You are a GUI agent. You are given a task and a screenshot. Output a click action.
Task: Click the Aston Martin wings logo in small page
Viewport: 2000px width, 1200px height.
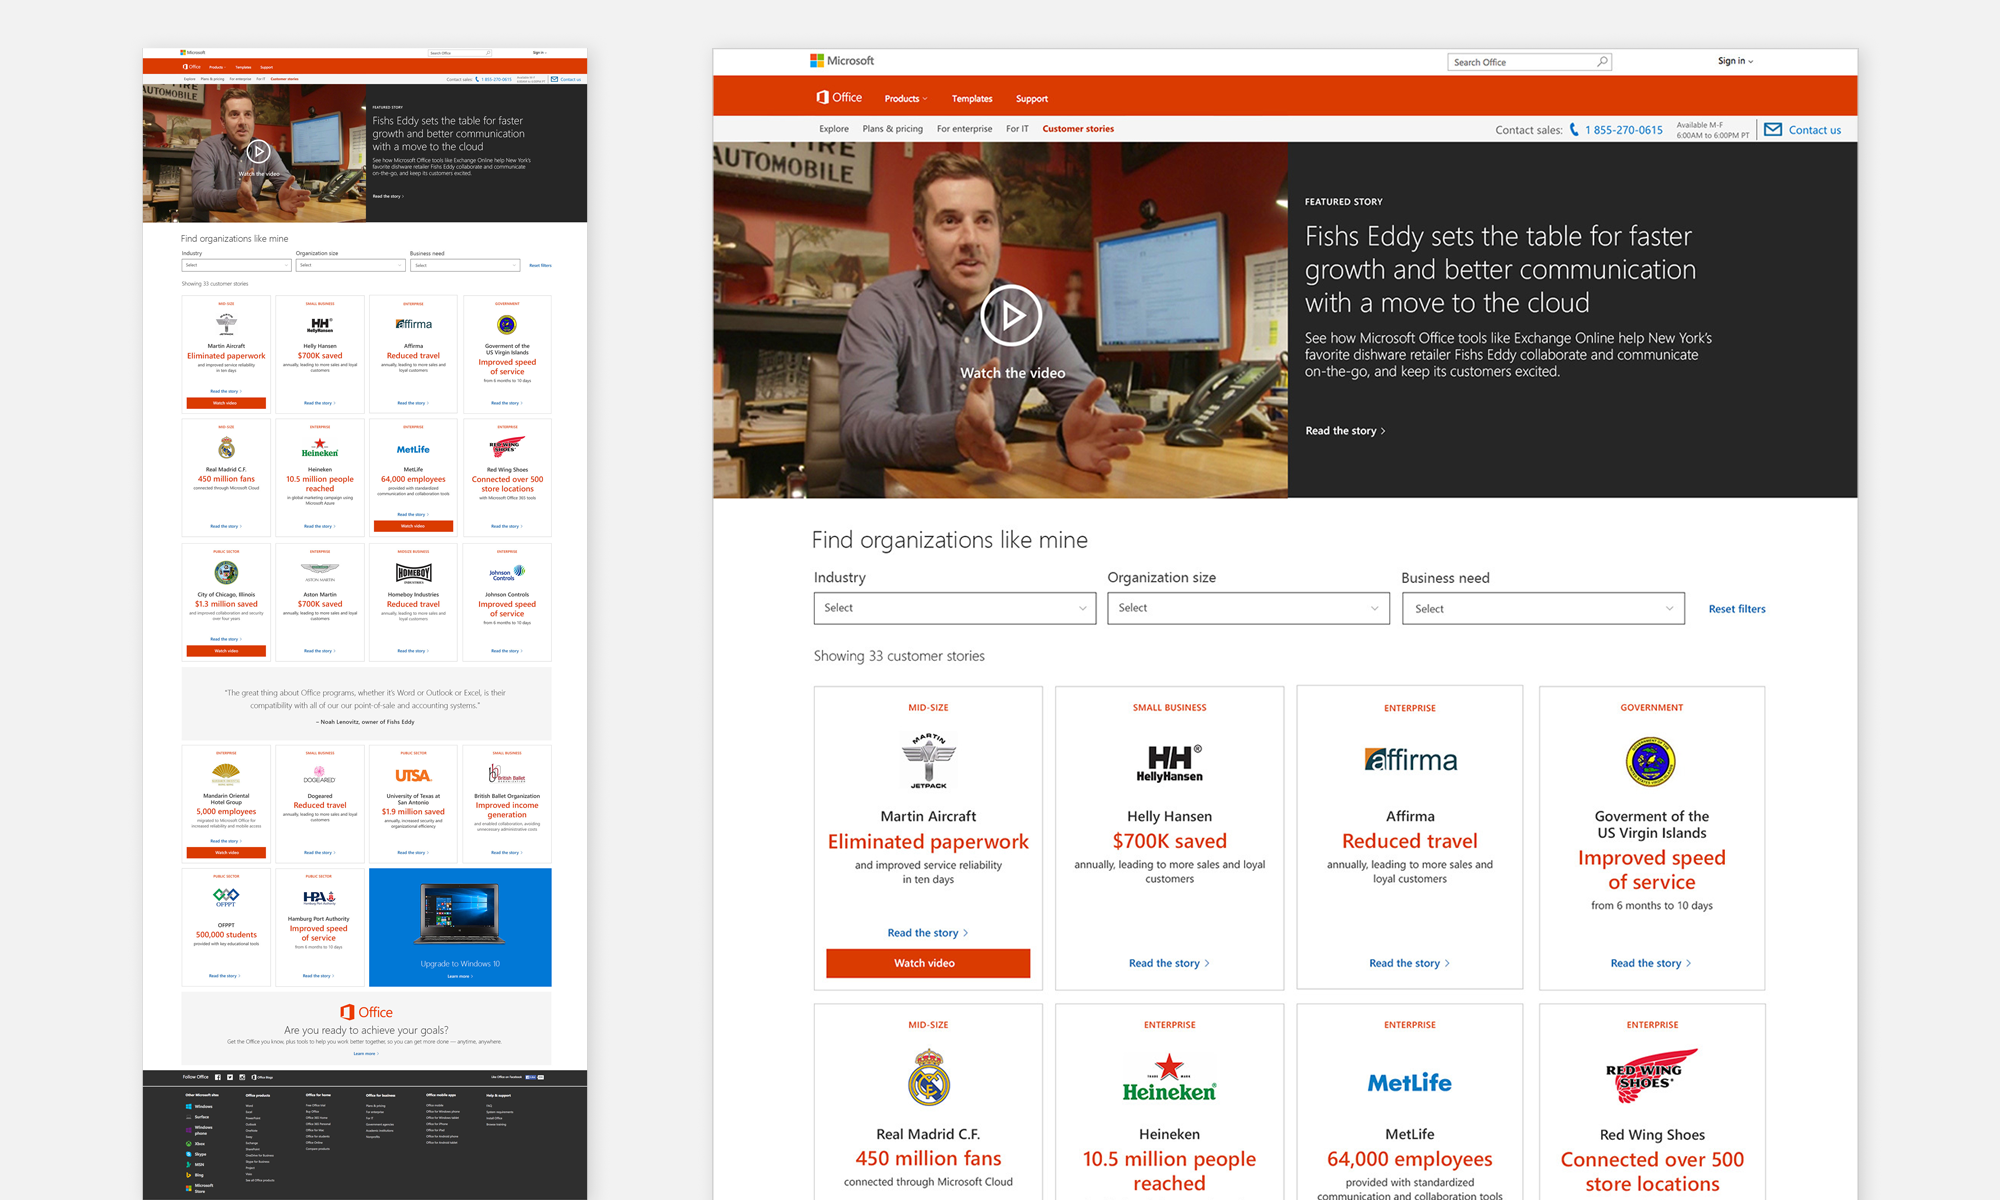click(x=320, y=571)
